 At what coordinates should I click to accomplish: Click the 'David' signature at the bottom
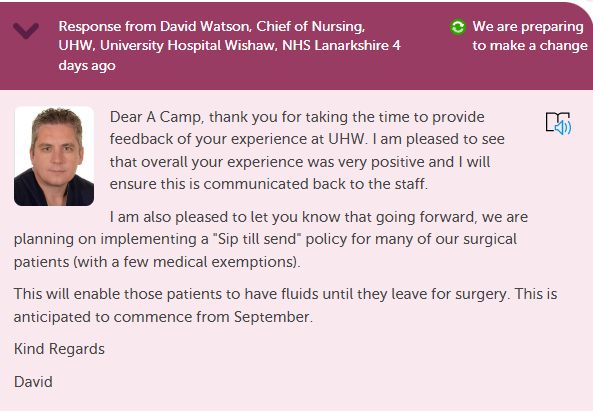tap(33, 382)
